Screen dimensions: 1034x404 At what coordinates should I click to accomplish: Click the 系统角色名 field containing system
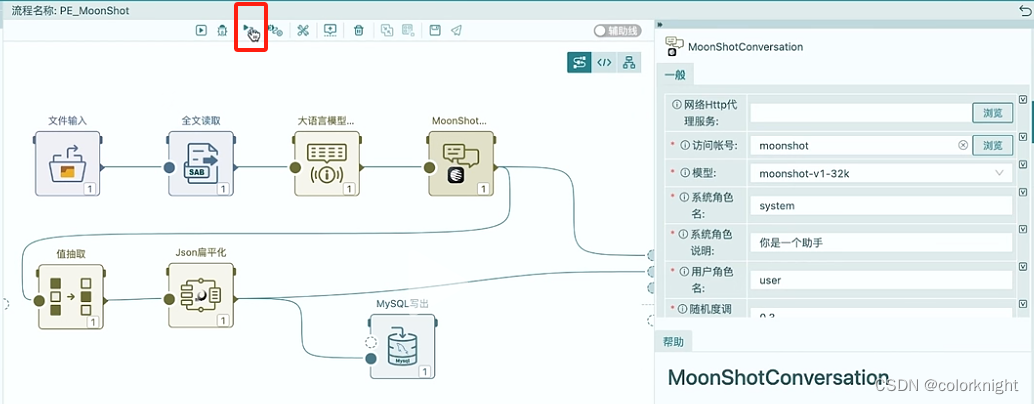click(880, 206)
